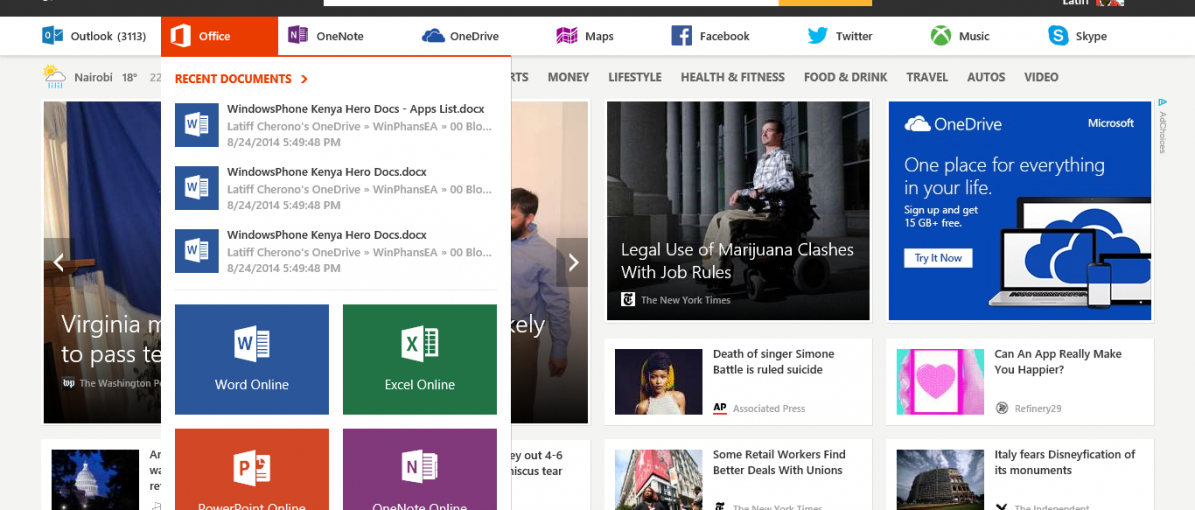Open the Facebook icon
This screenshot has width=1195, height=510.
tap(681, 36)
